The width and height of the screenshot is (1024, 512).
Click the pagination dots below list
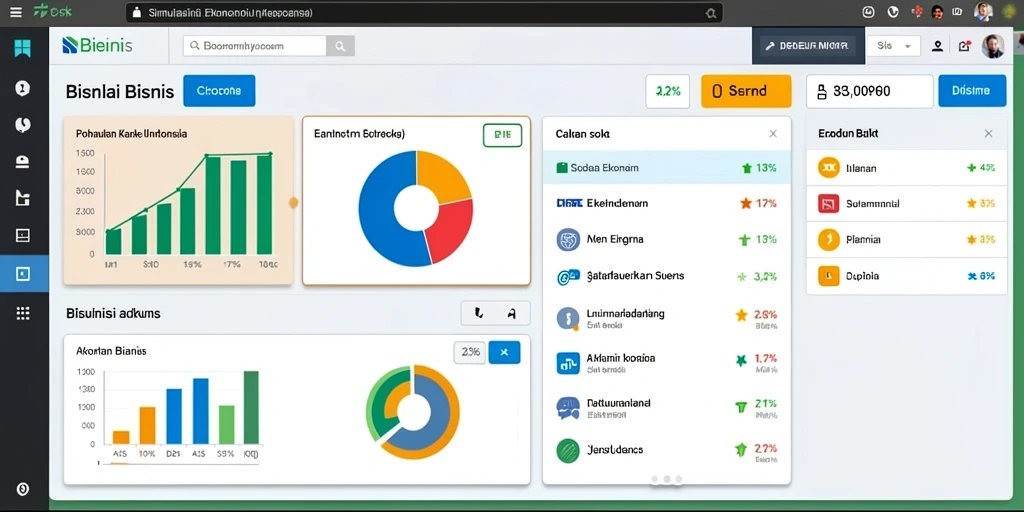[x=667, y=479]
